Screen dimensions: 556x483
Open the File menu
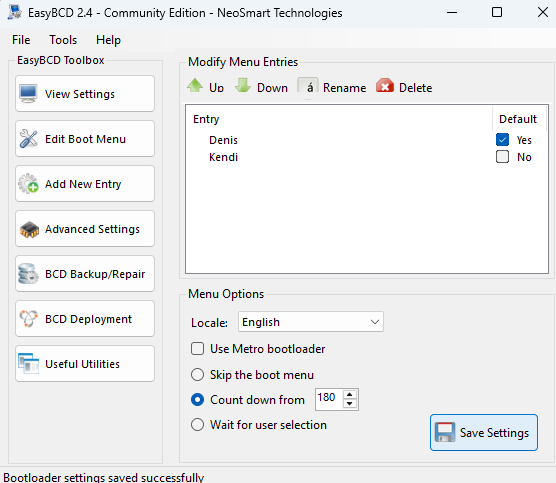coord(21,40)
